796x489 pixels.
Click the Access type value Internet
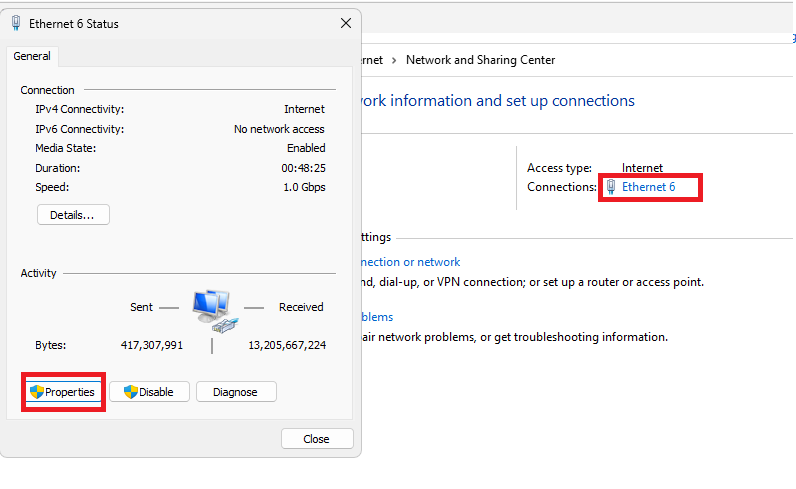pyautogui.click(x=642, y=168)
